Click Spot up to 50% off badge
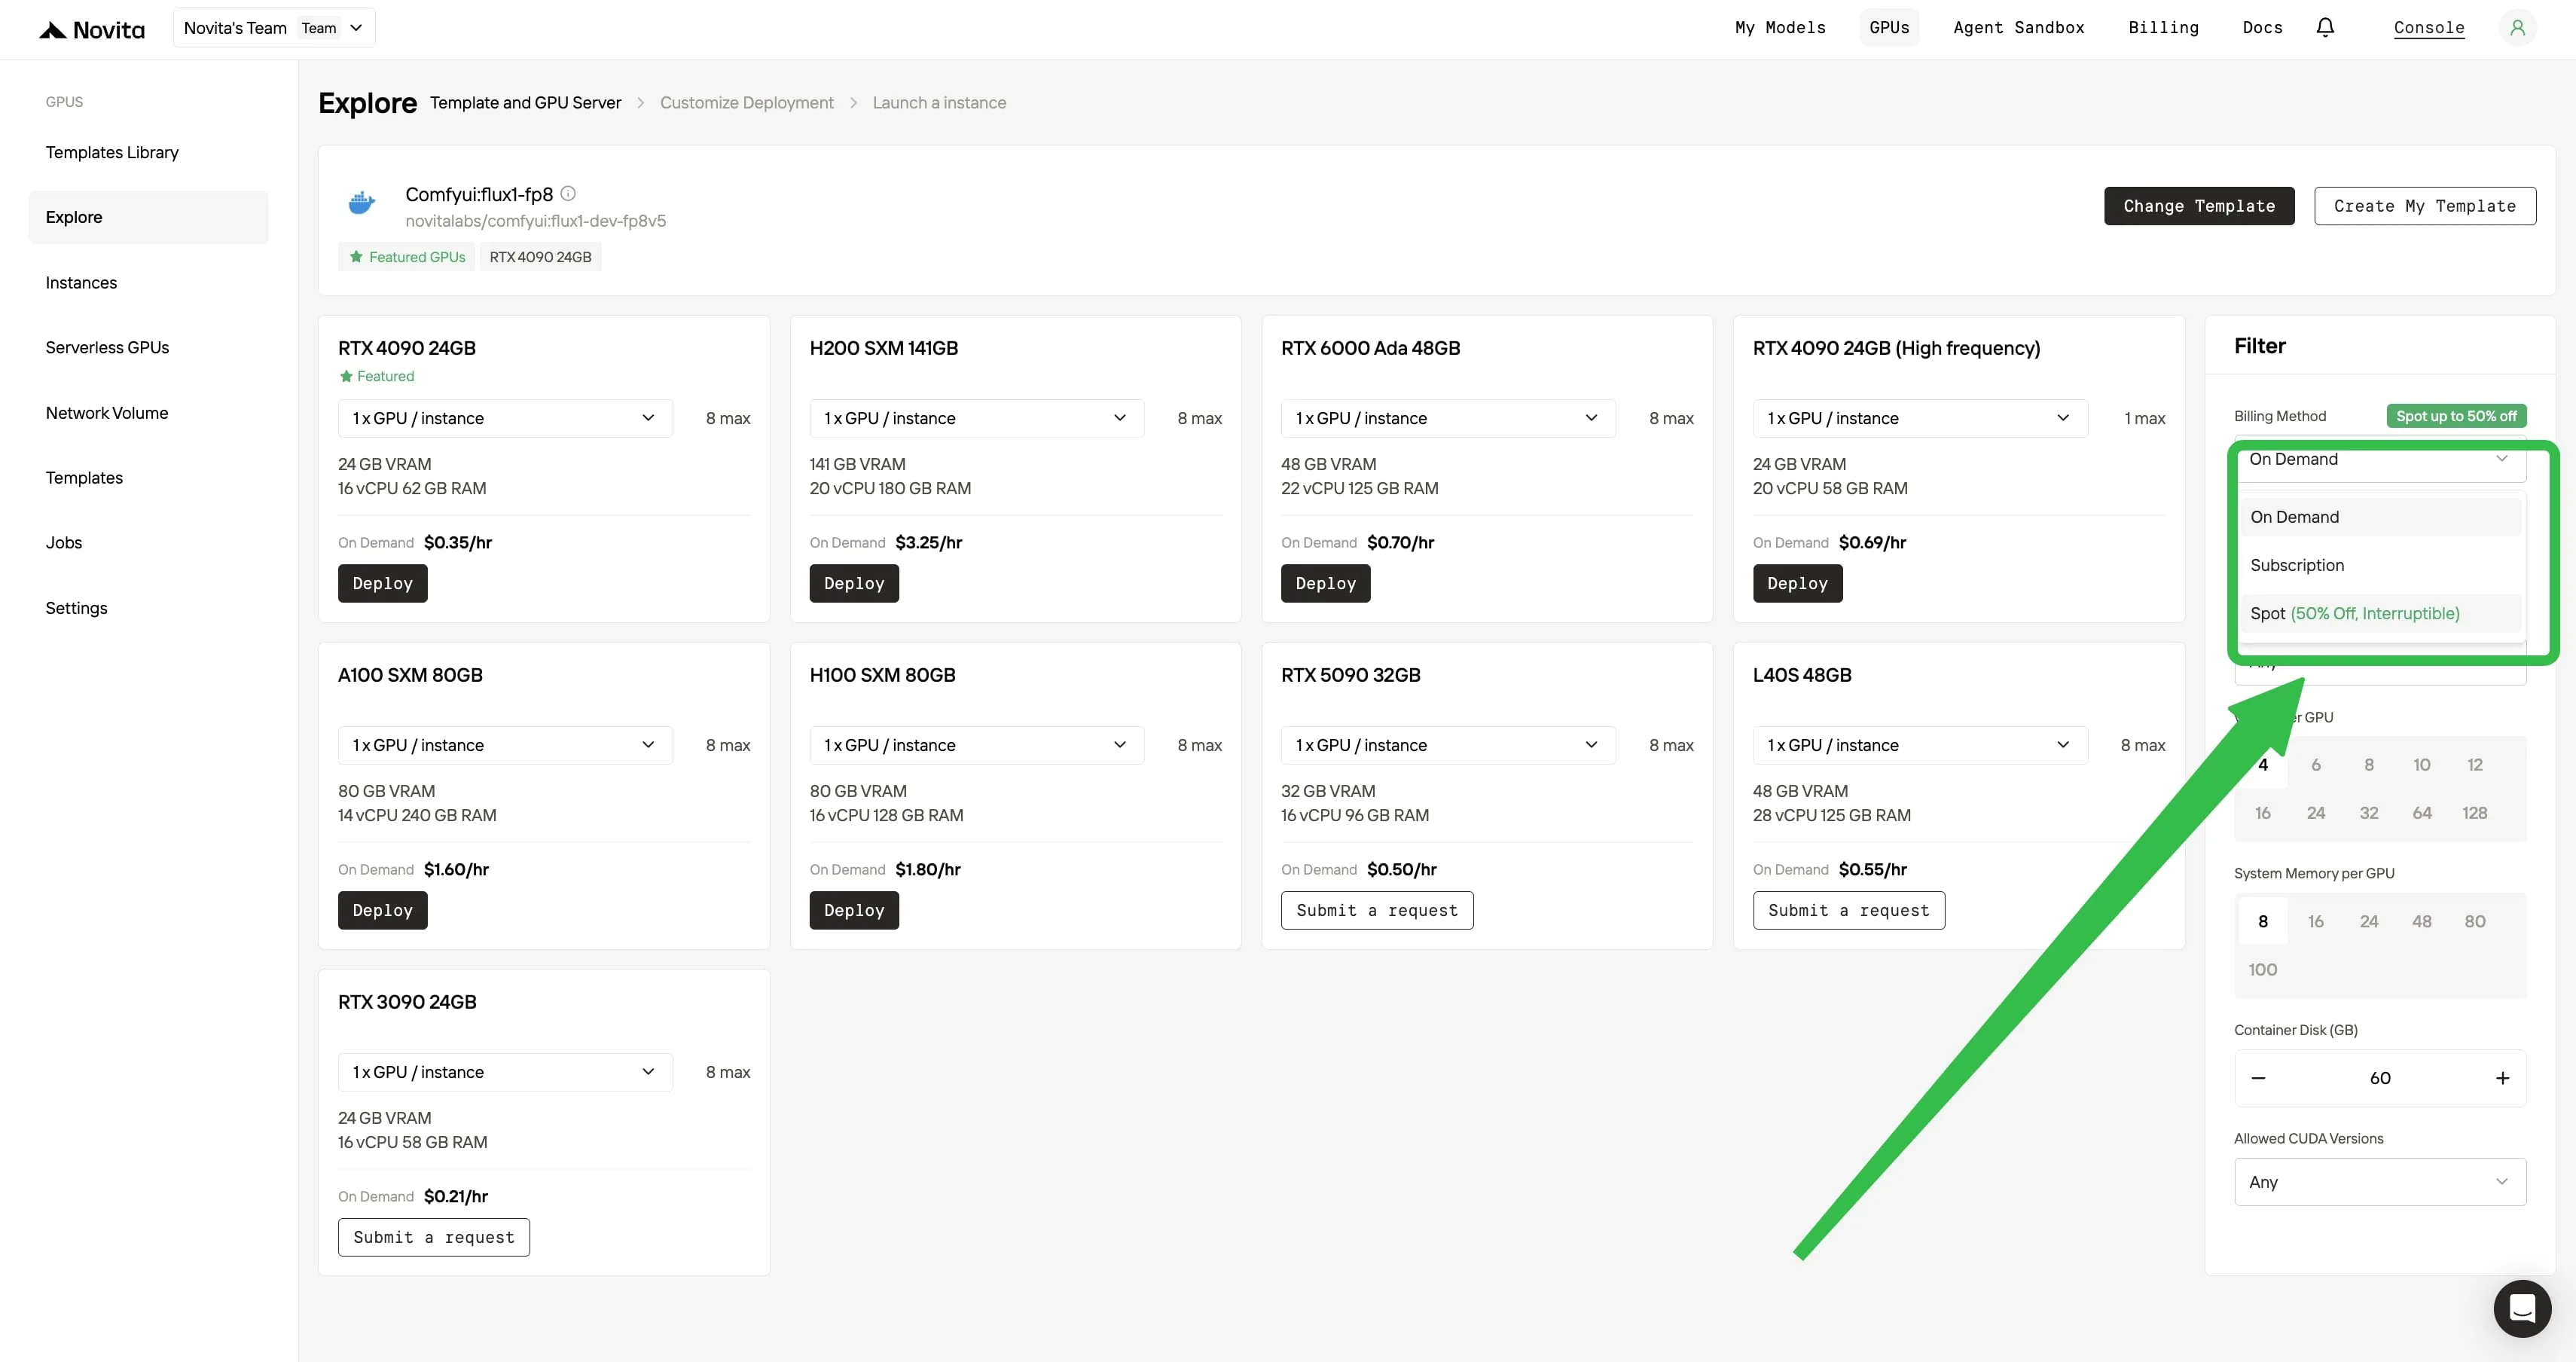This screenshot has height=1362, width=2576. (x=2456, y=416)
